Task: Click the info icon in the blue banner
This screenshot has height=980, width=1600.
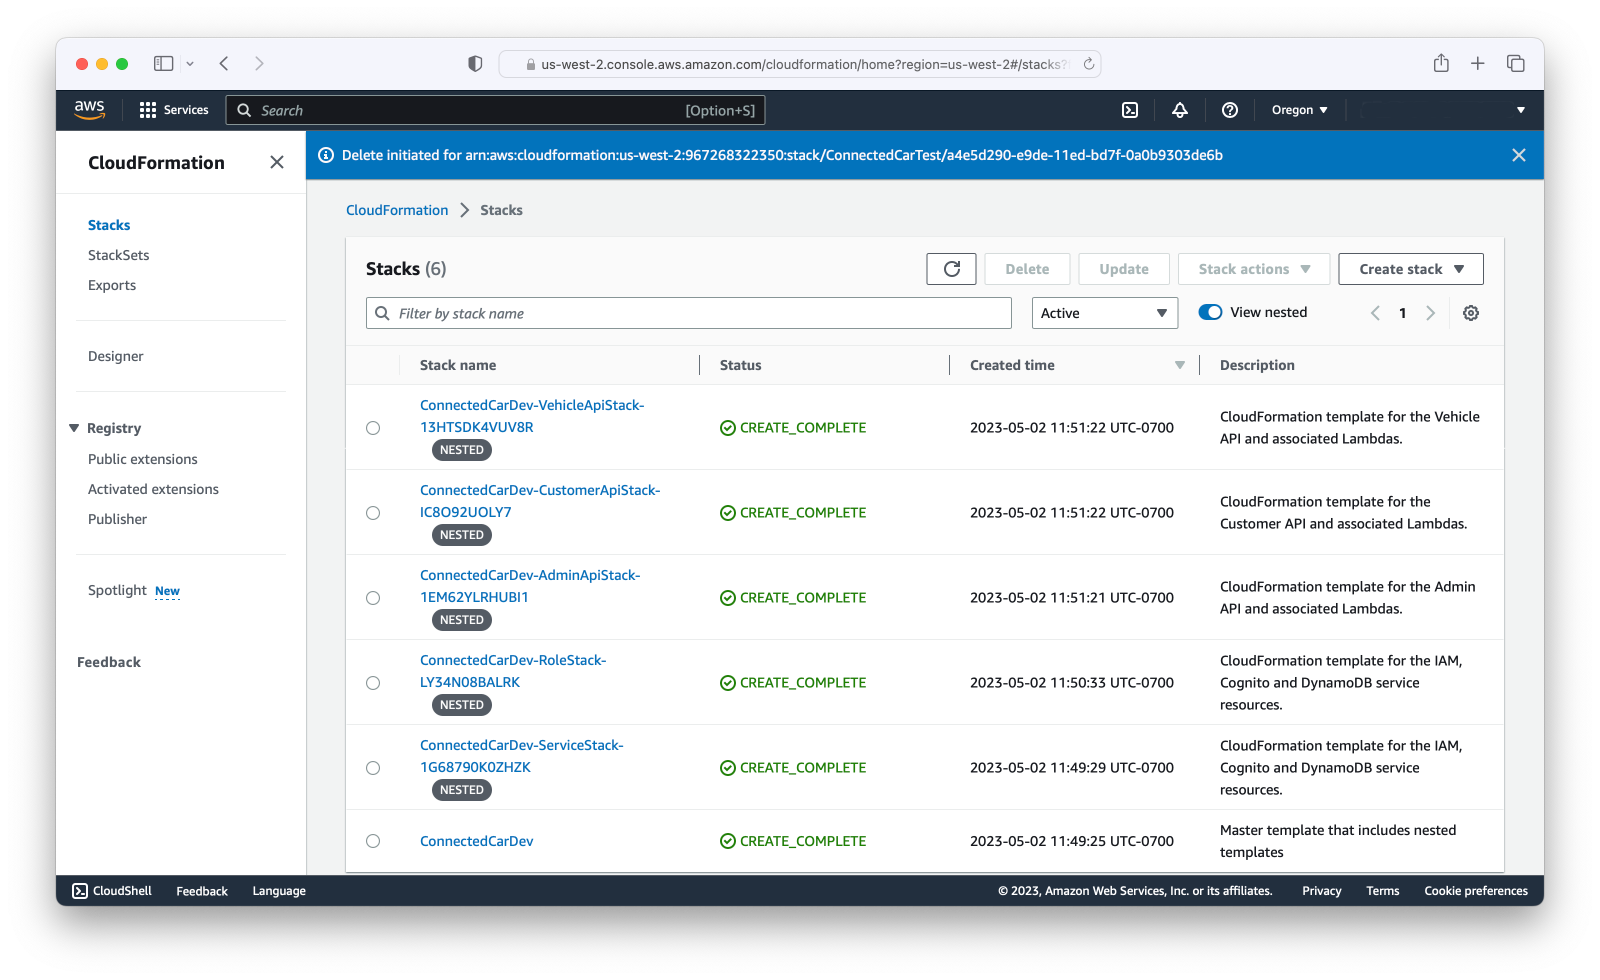Action: [326, 155]
